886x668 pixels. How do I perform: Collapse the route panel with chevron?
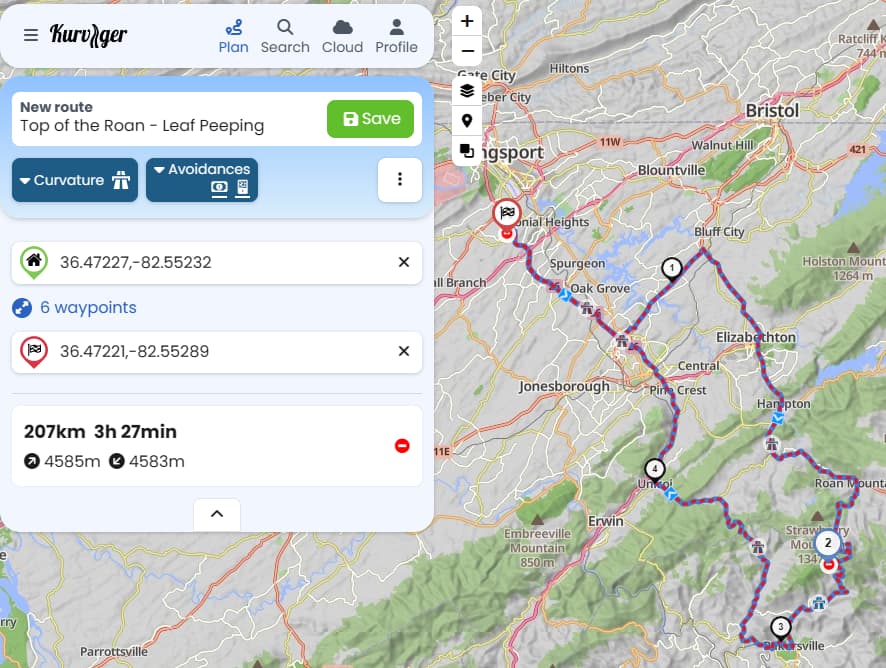click(217, 514)
